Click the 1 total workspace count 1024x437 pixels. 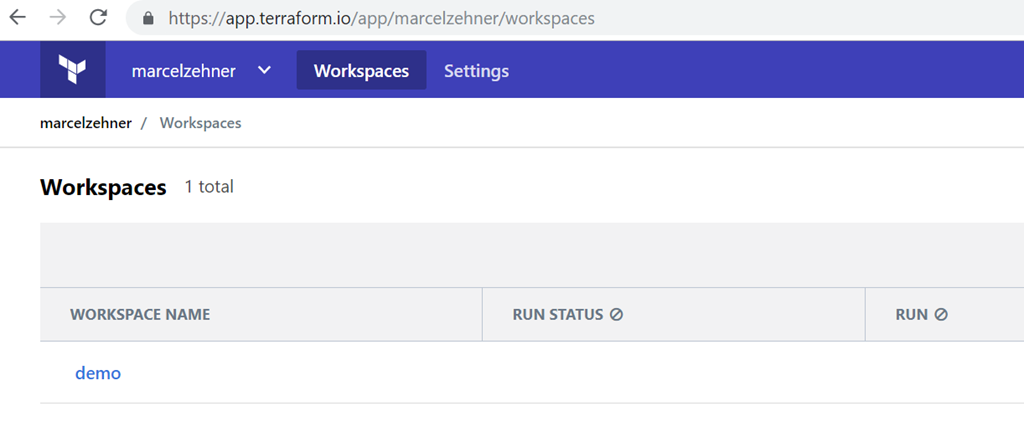point(209,187)
